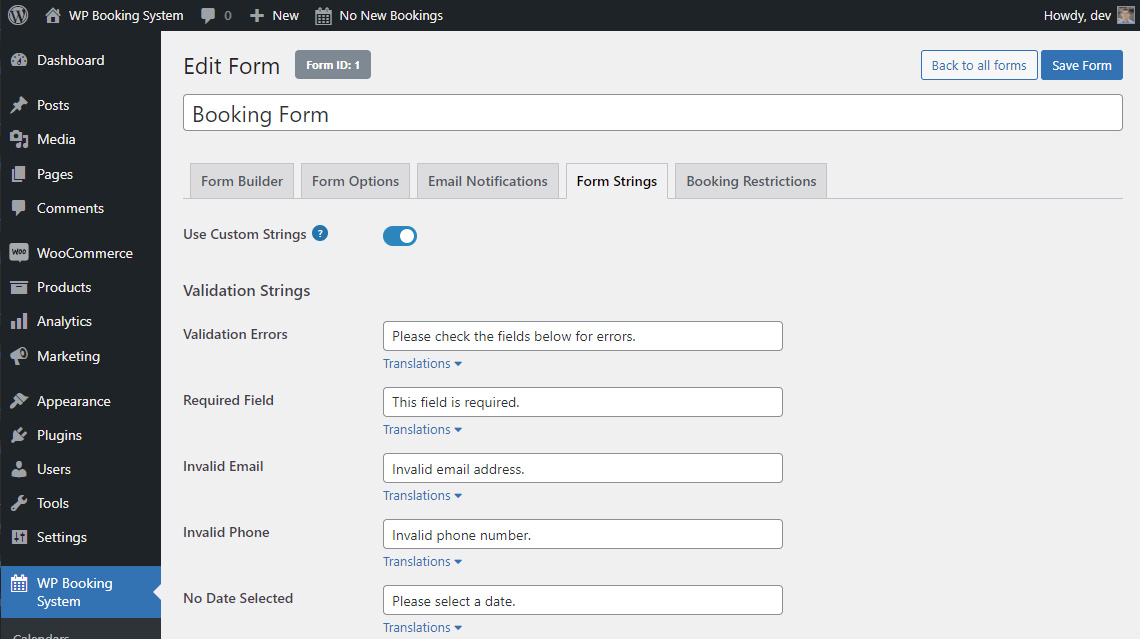The height and width of the screenshot is (639, 1140).
Task: Click the bookings calendar icon in admin bar
Action: coord(324,16)
